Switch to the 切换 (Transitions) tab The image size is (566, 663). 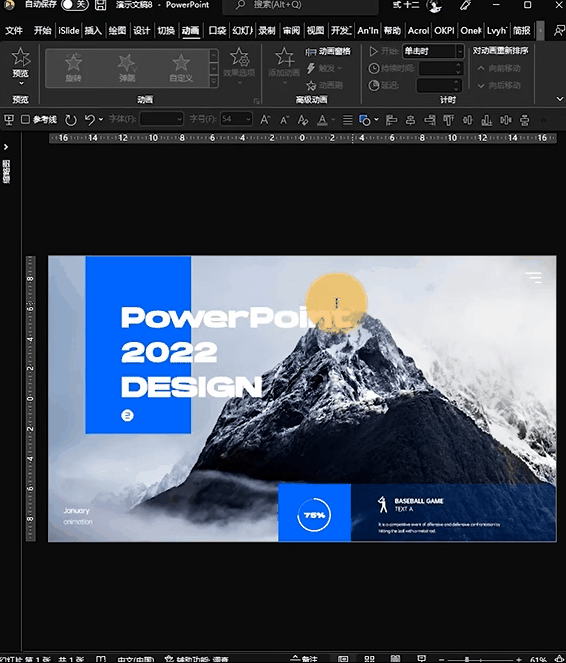(166, 31)
